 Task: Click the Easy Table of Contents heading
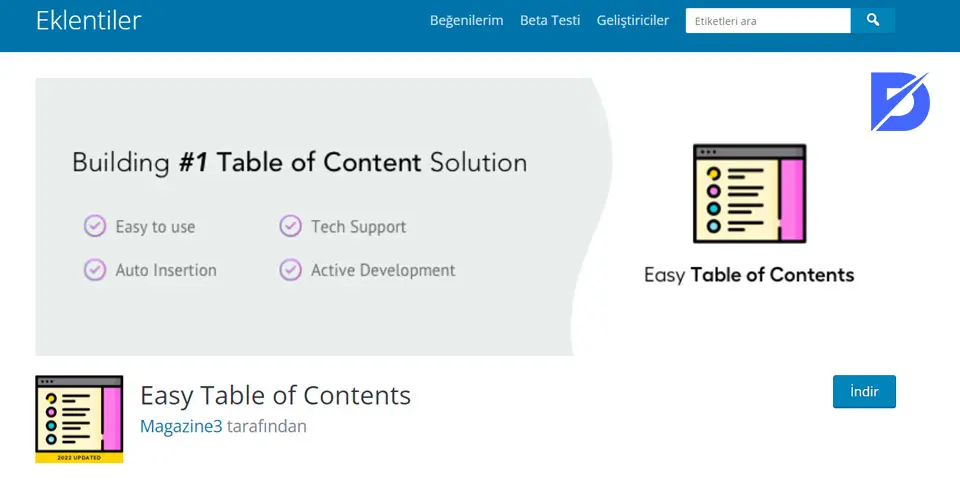click(x=276, y=396)
